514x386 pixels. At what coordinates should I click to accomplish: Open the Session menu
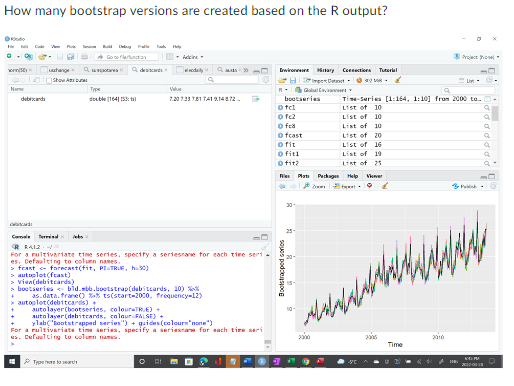click(89, 46)
